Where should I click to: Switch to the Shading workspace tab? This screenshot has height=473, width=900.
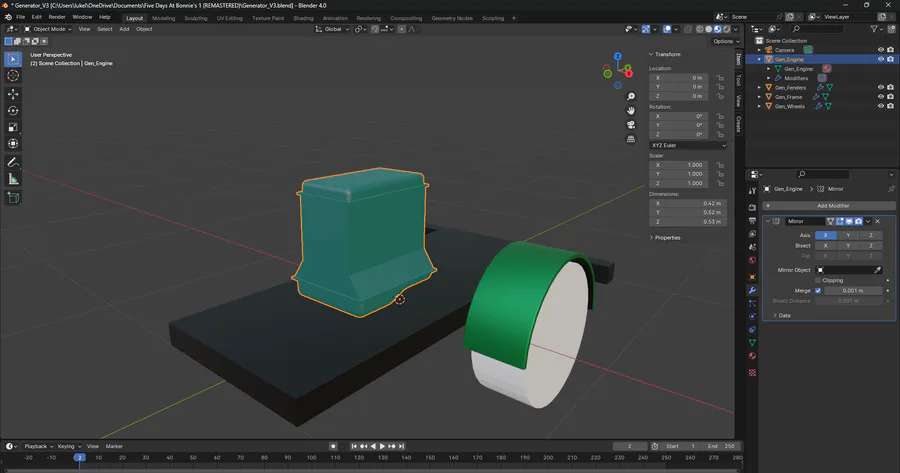[303, 18]
